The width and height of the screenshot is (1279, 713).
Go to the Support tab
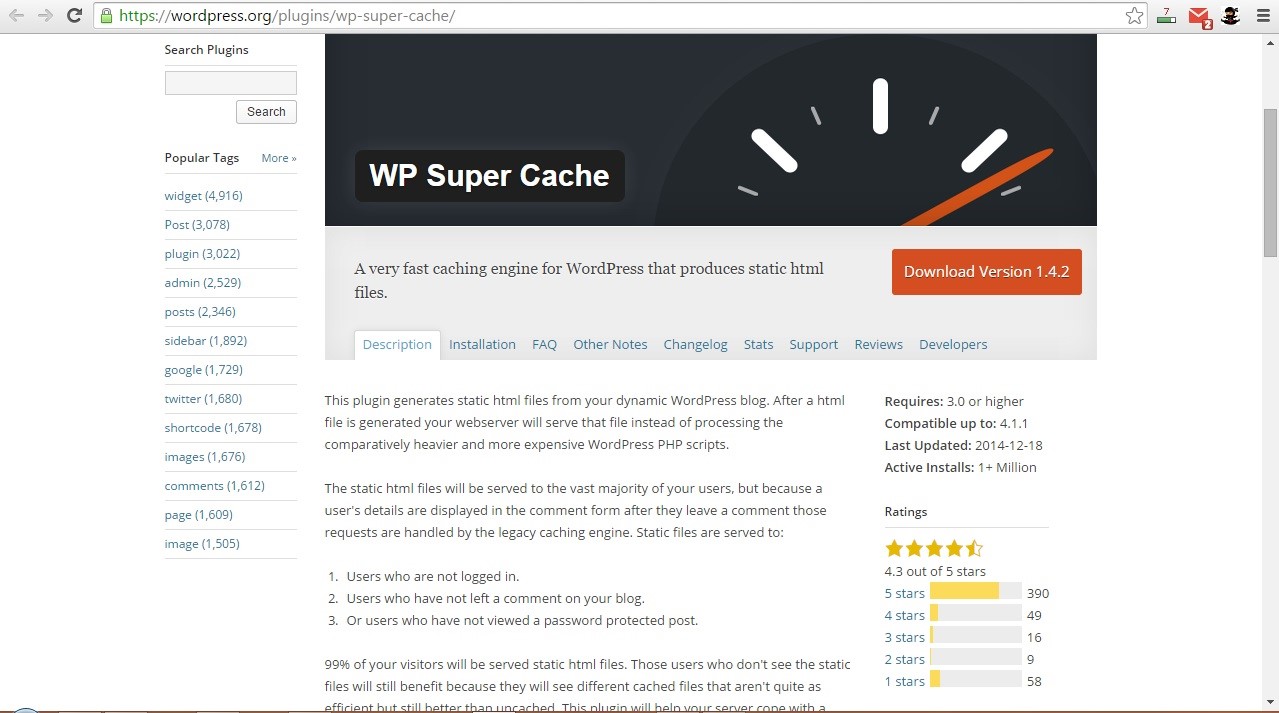pyautogui.click(x=814, y=345)
